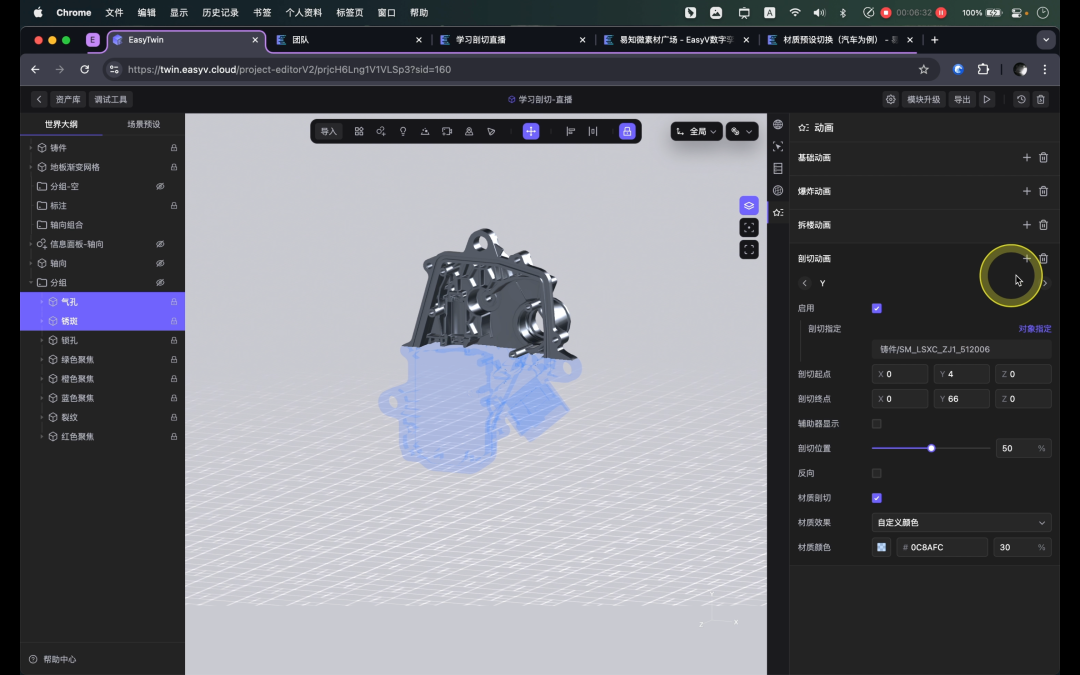The width and height of the screenshot is (1080, 675).
Task: Add a new 拆楼动画 with plus icon
Action: 1026,225
